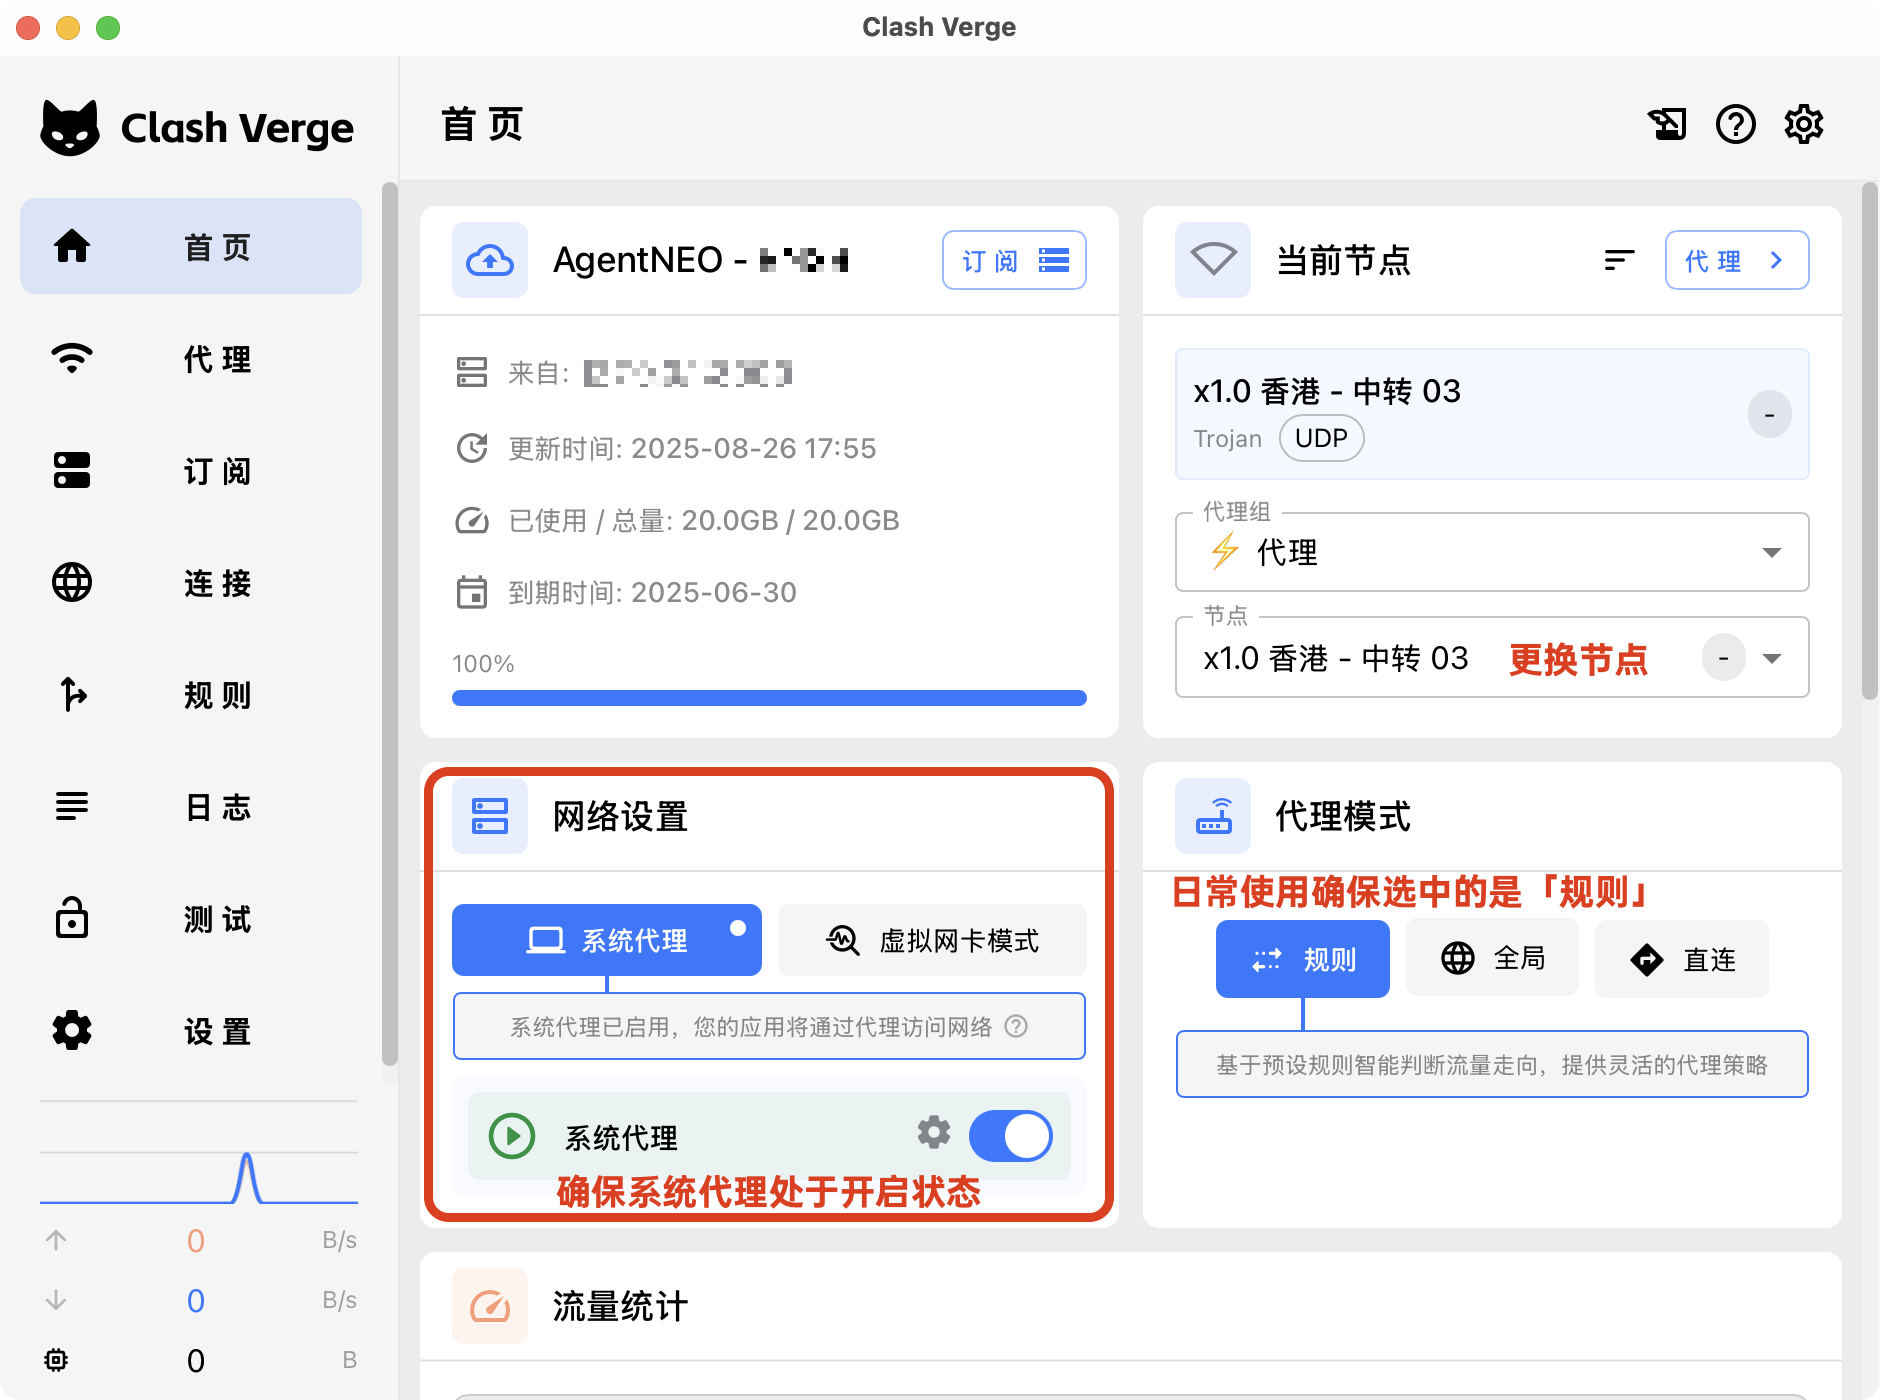
Task: Click delay badge on current node card
Action: (1769, 414)
